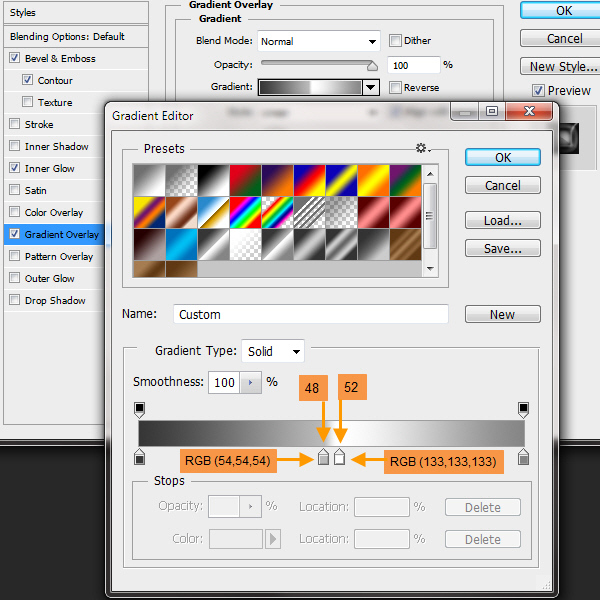
Task: Pick the rainbow spectrum gradient preset
Action: coord(244,212)
